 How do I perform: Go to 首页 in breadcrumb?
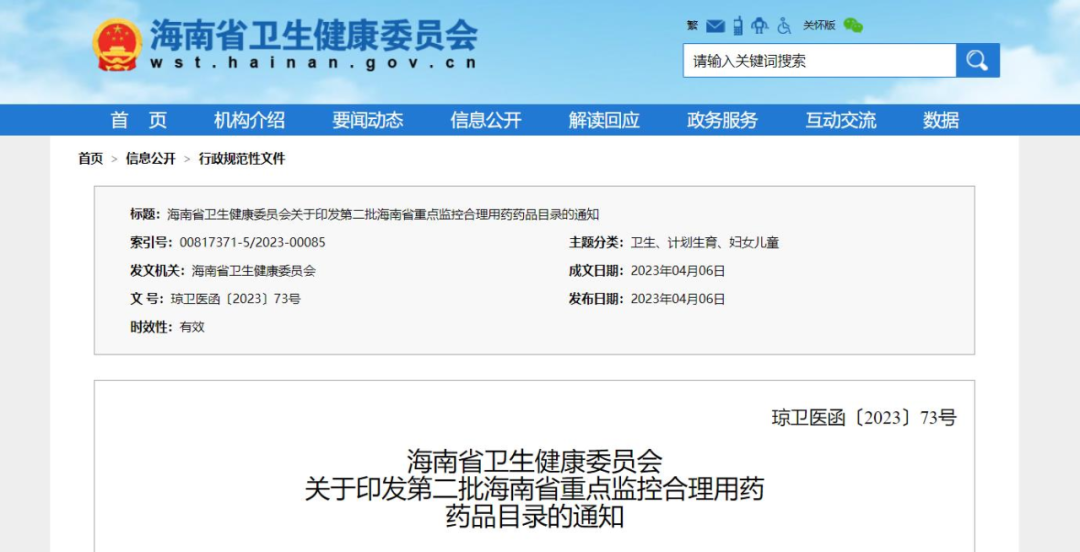90,159
